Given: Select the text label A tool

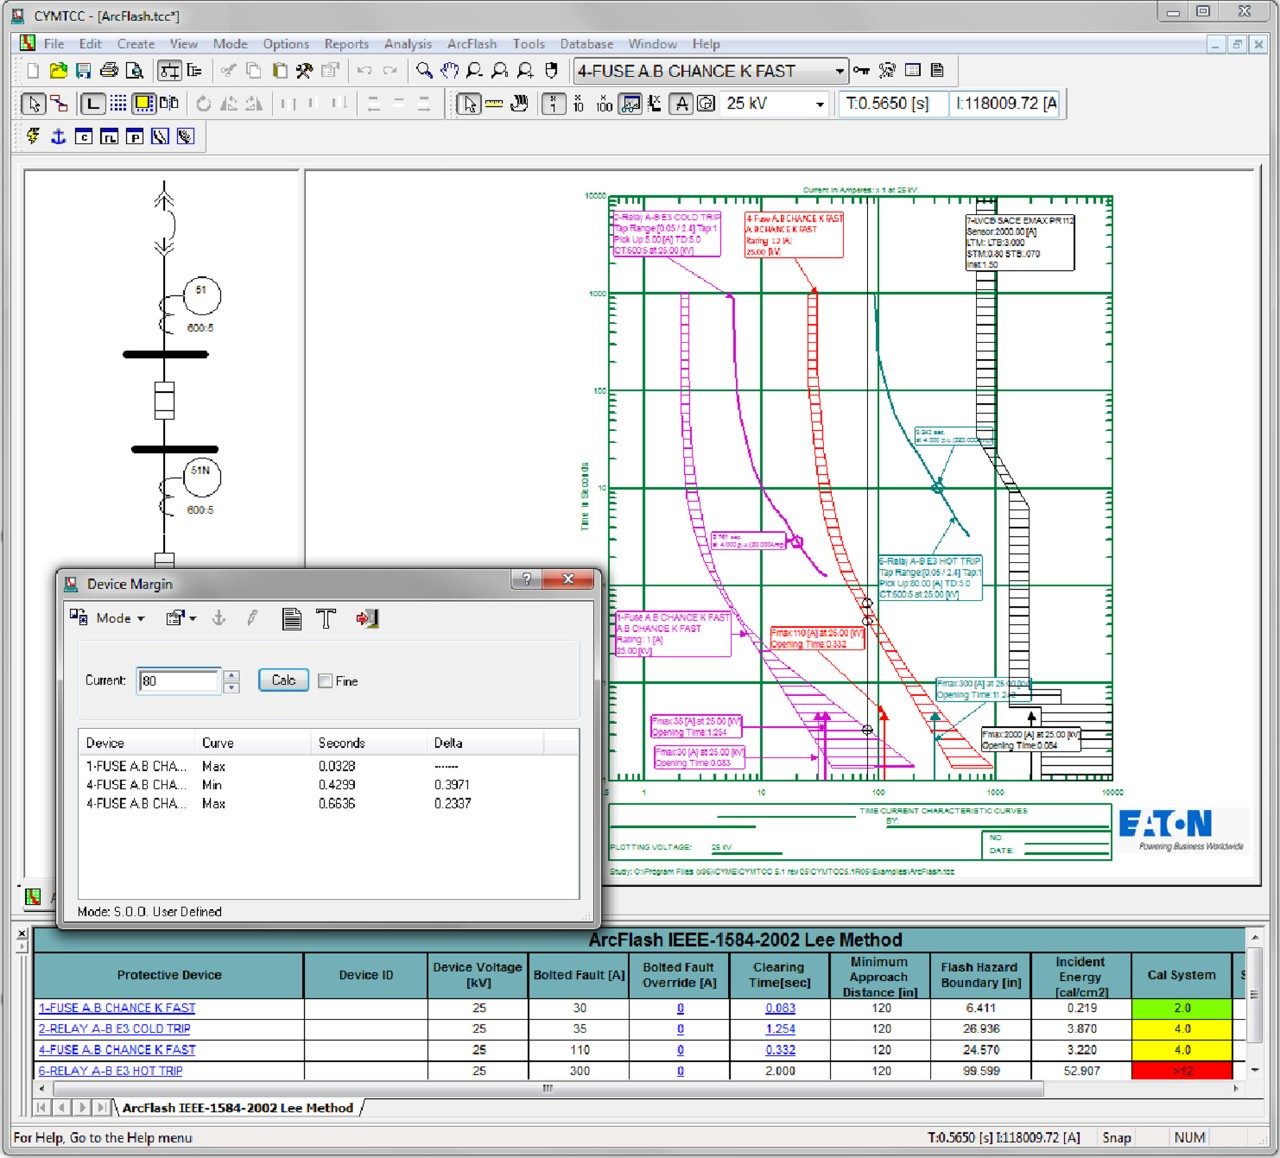Looking at the screenshot, I should tap(681, 103).
